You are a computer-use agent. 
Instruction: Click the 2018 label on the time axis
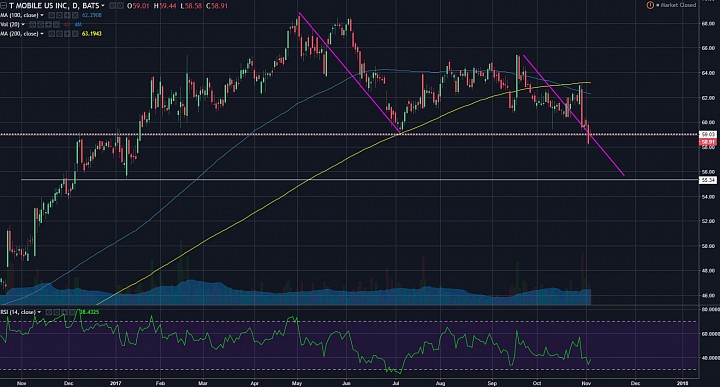pyautogui.click(x=683, y=382)
